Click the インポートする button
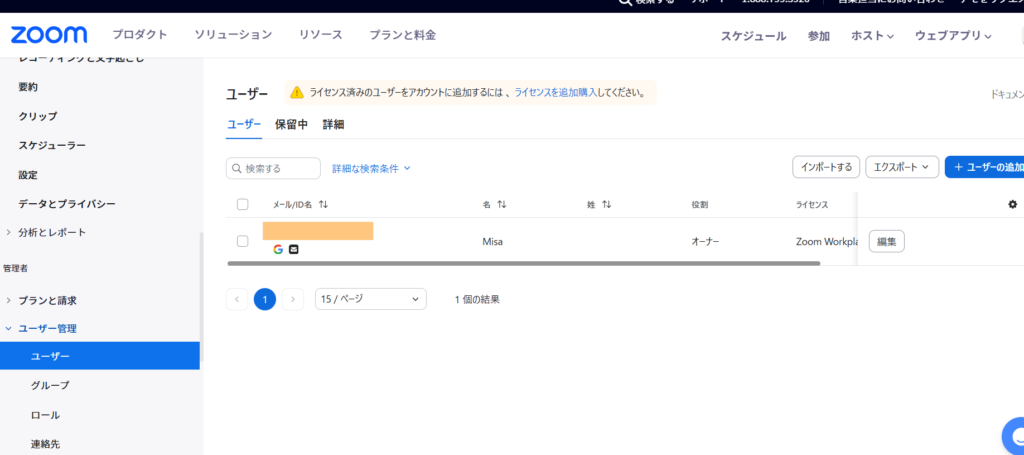Viewport: 1024px width, 455px height. pyautogui.click(x=825, y=167)
